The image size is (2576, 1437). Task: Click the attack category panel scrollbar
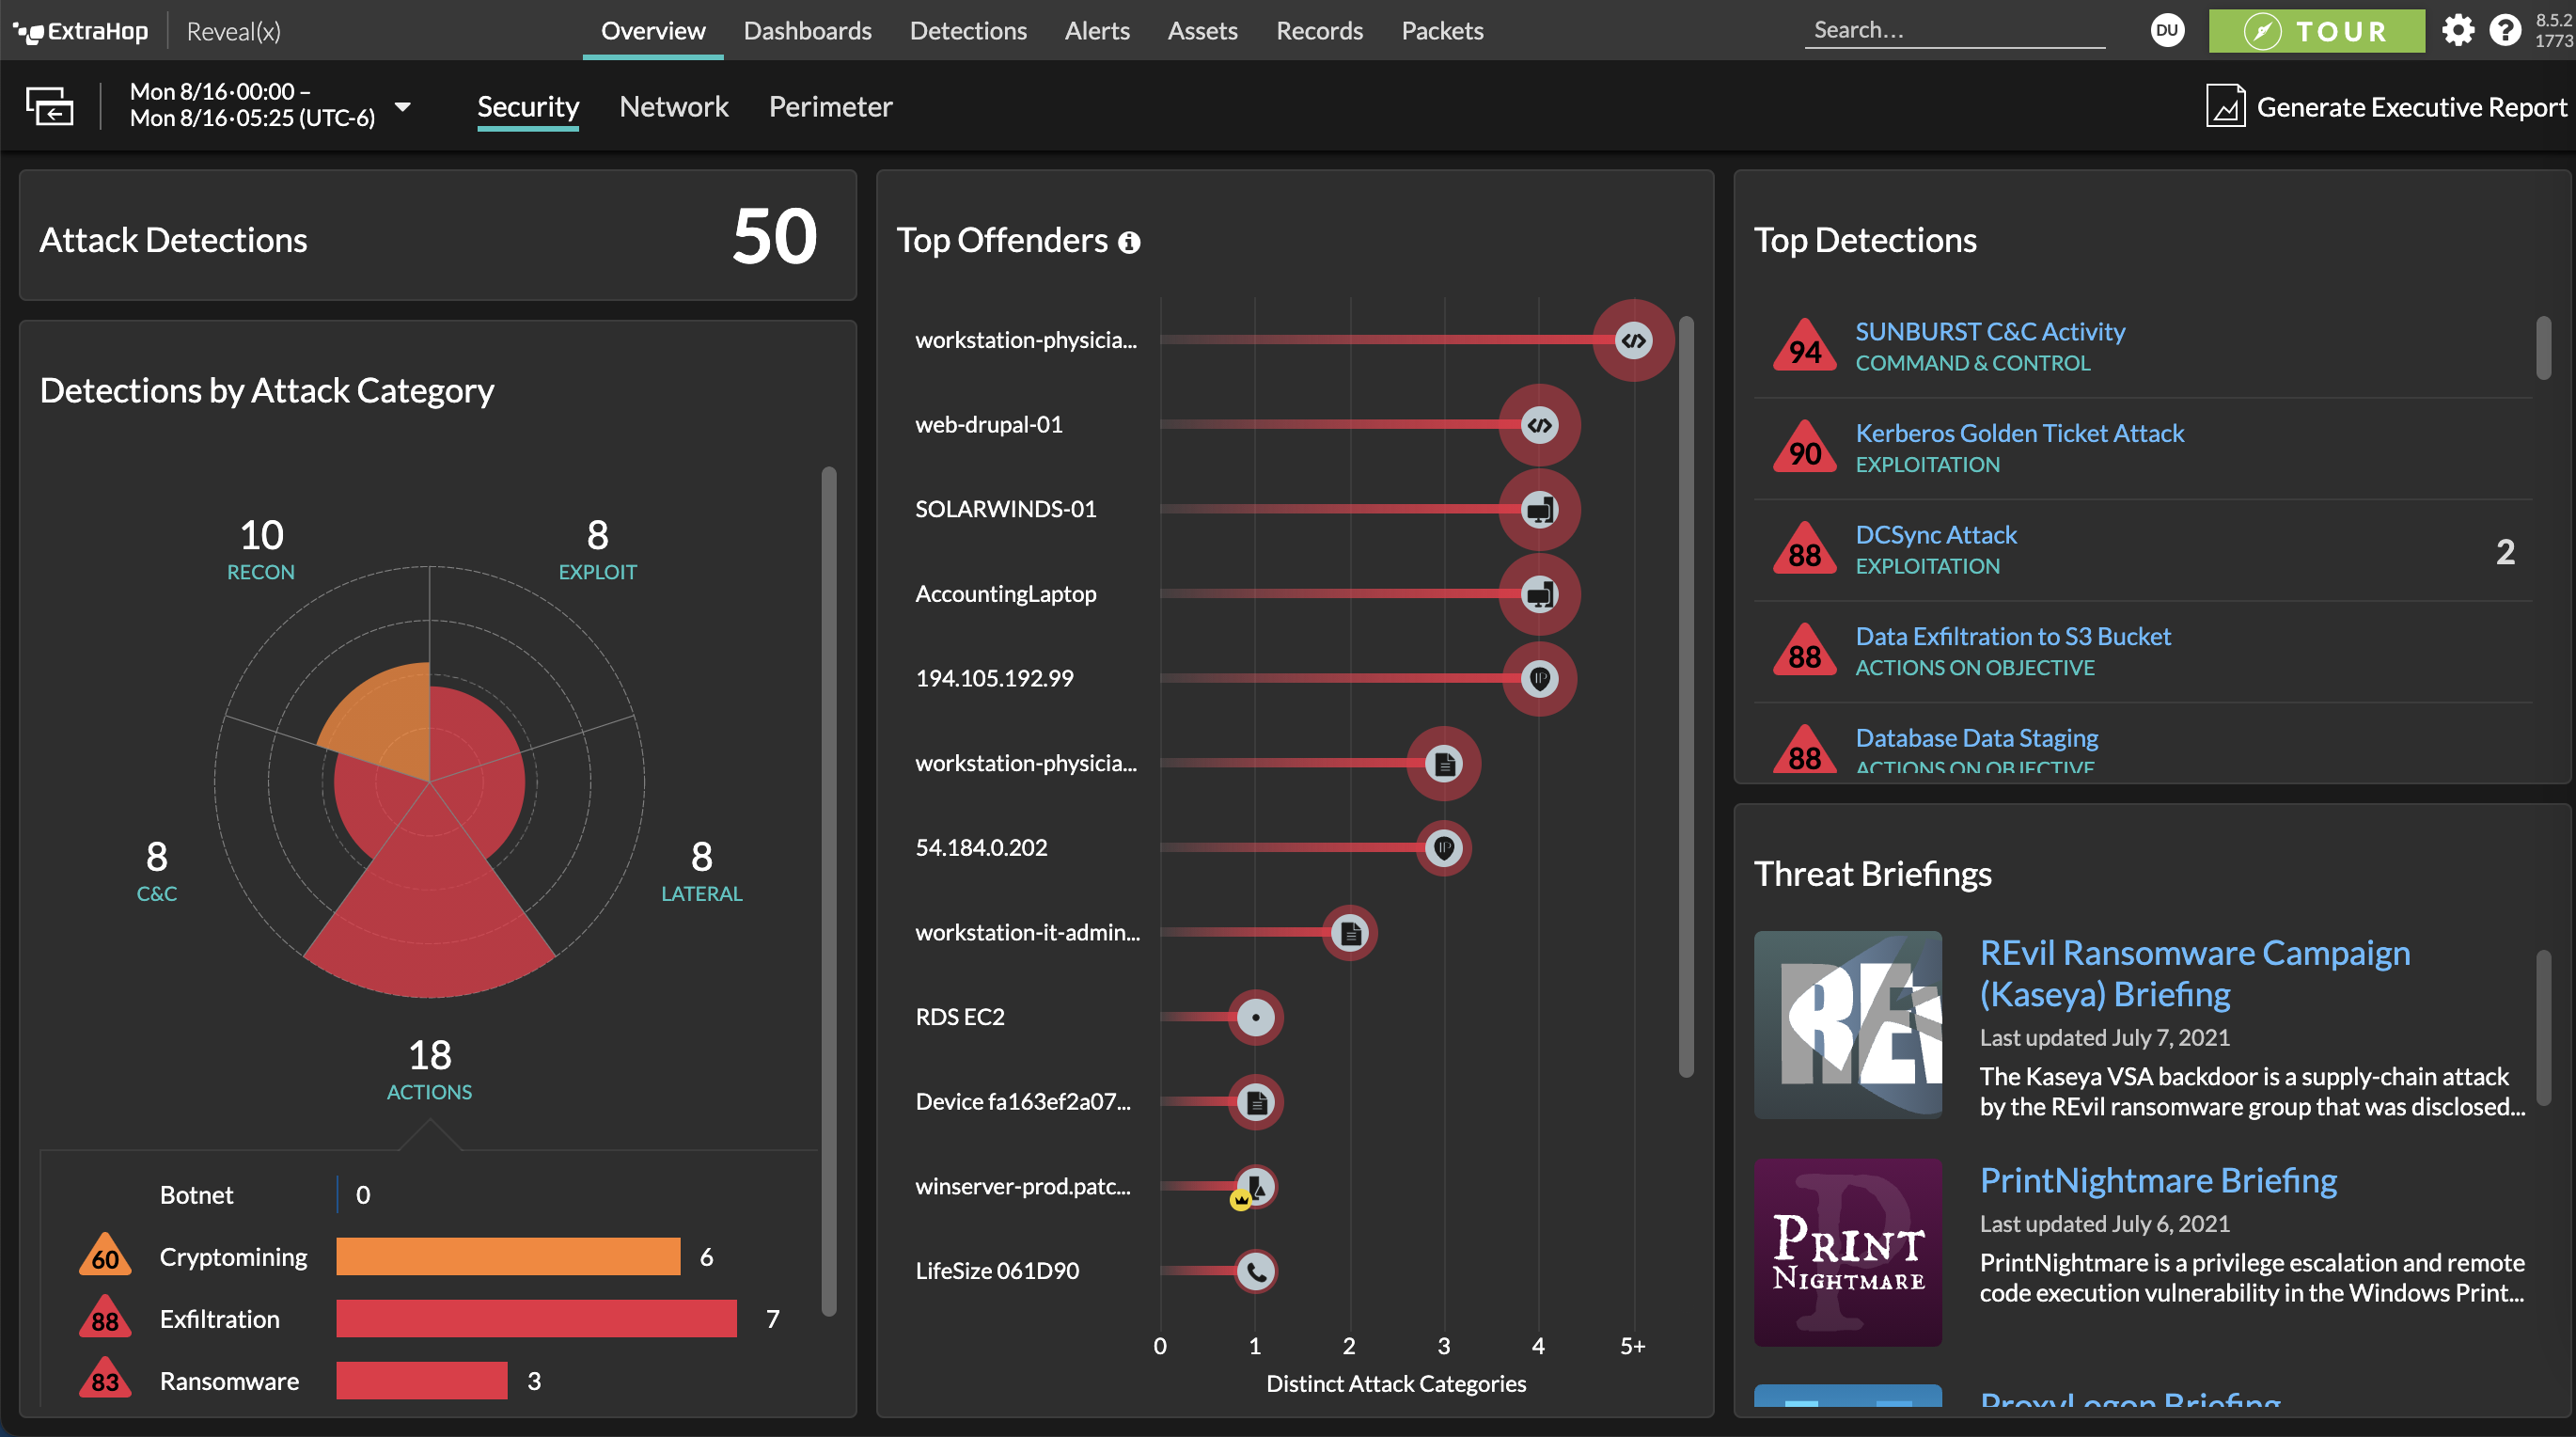point(828,891)
